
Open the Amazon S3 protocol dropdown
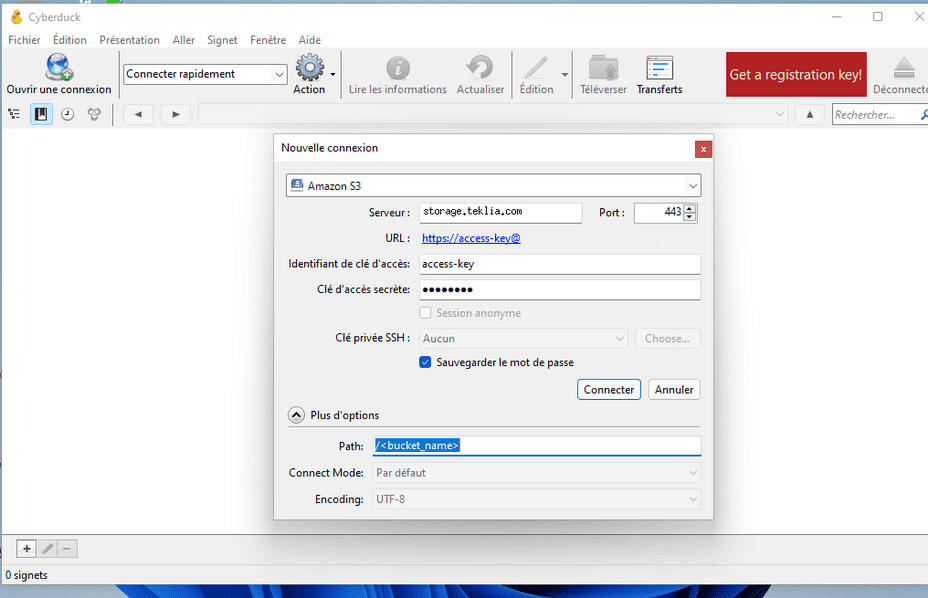494,186
